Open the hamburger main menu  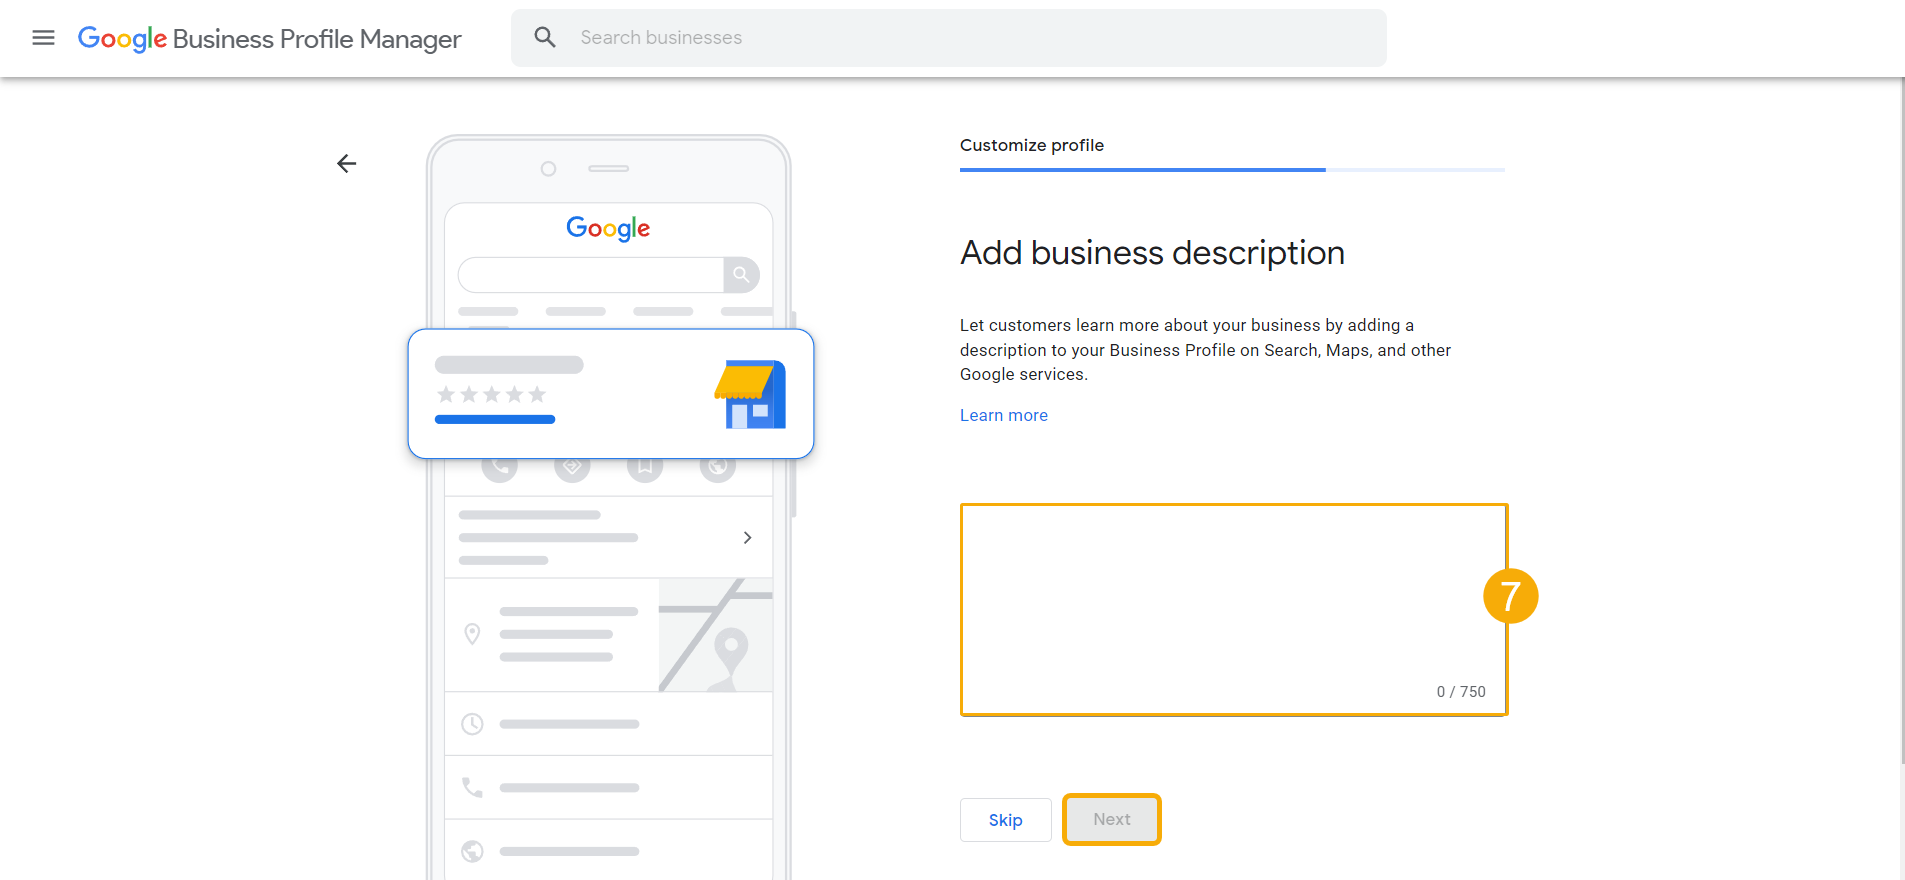click(x=43, y=38)
